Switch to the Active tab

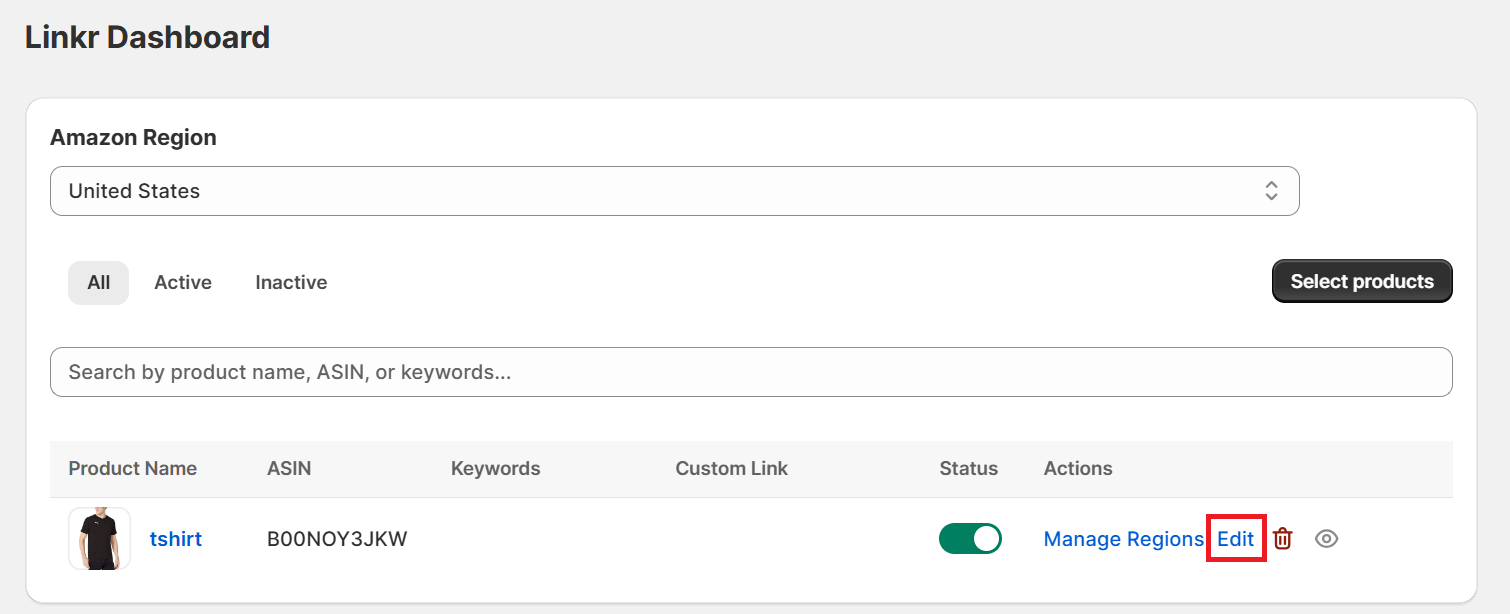[x=183, y=283]
